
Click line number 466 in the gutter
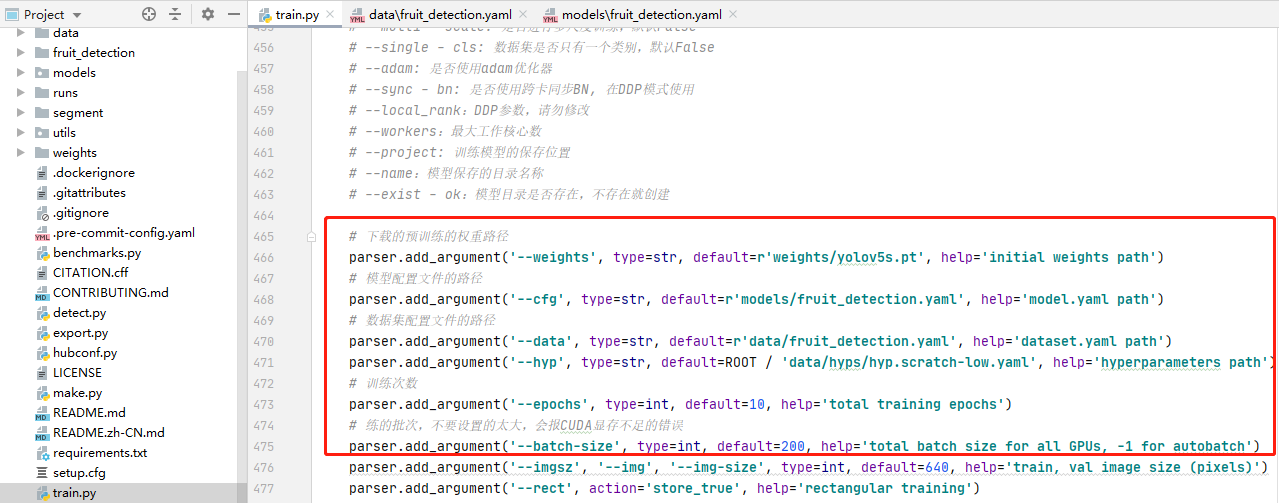click(264, 257)
